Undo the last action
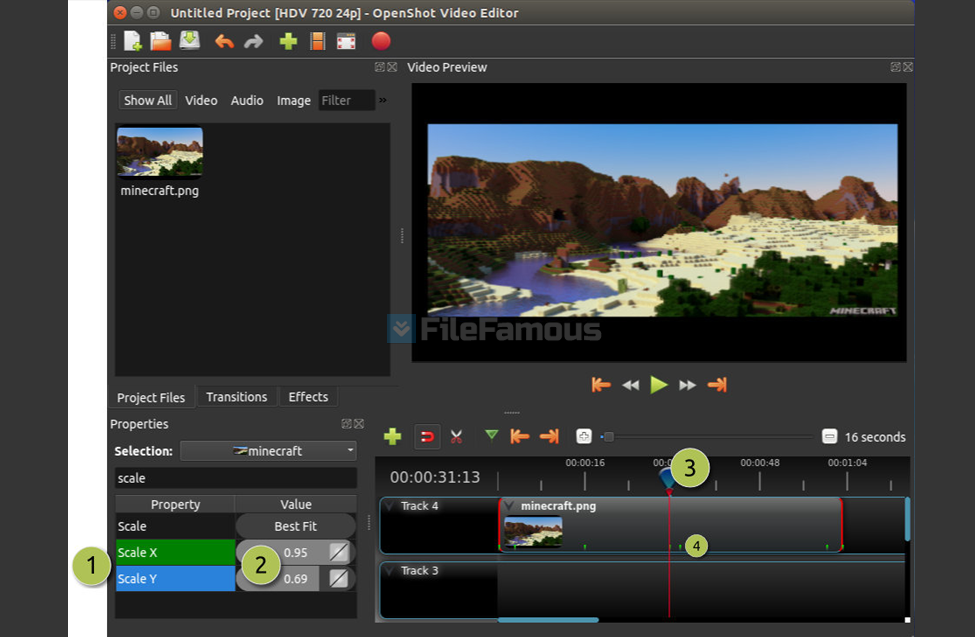Viewport: 975px width, 637px height. tap(224, 42)
